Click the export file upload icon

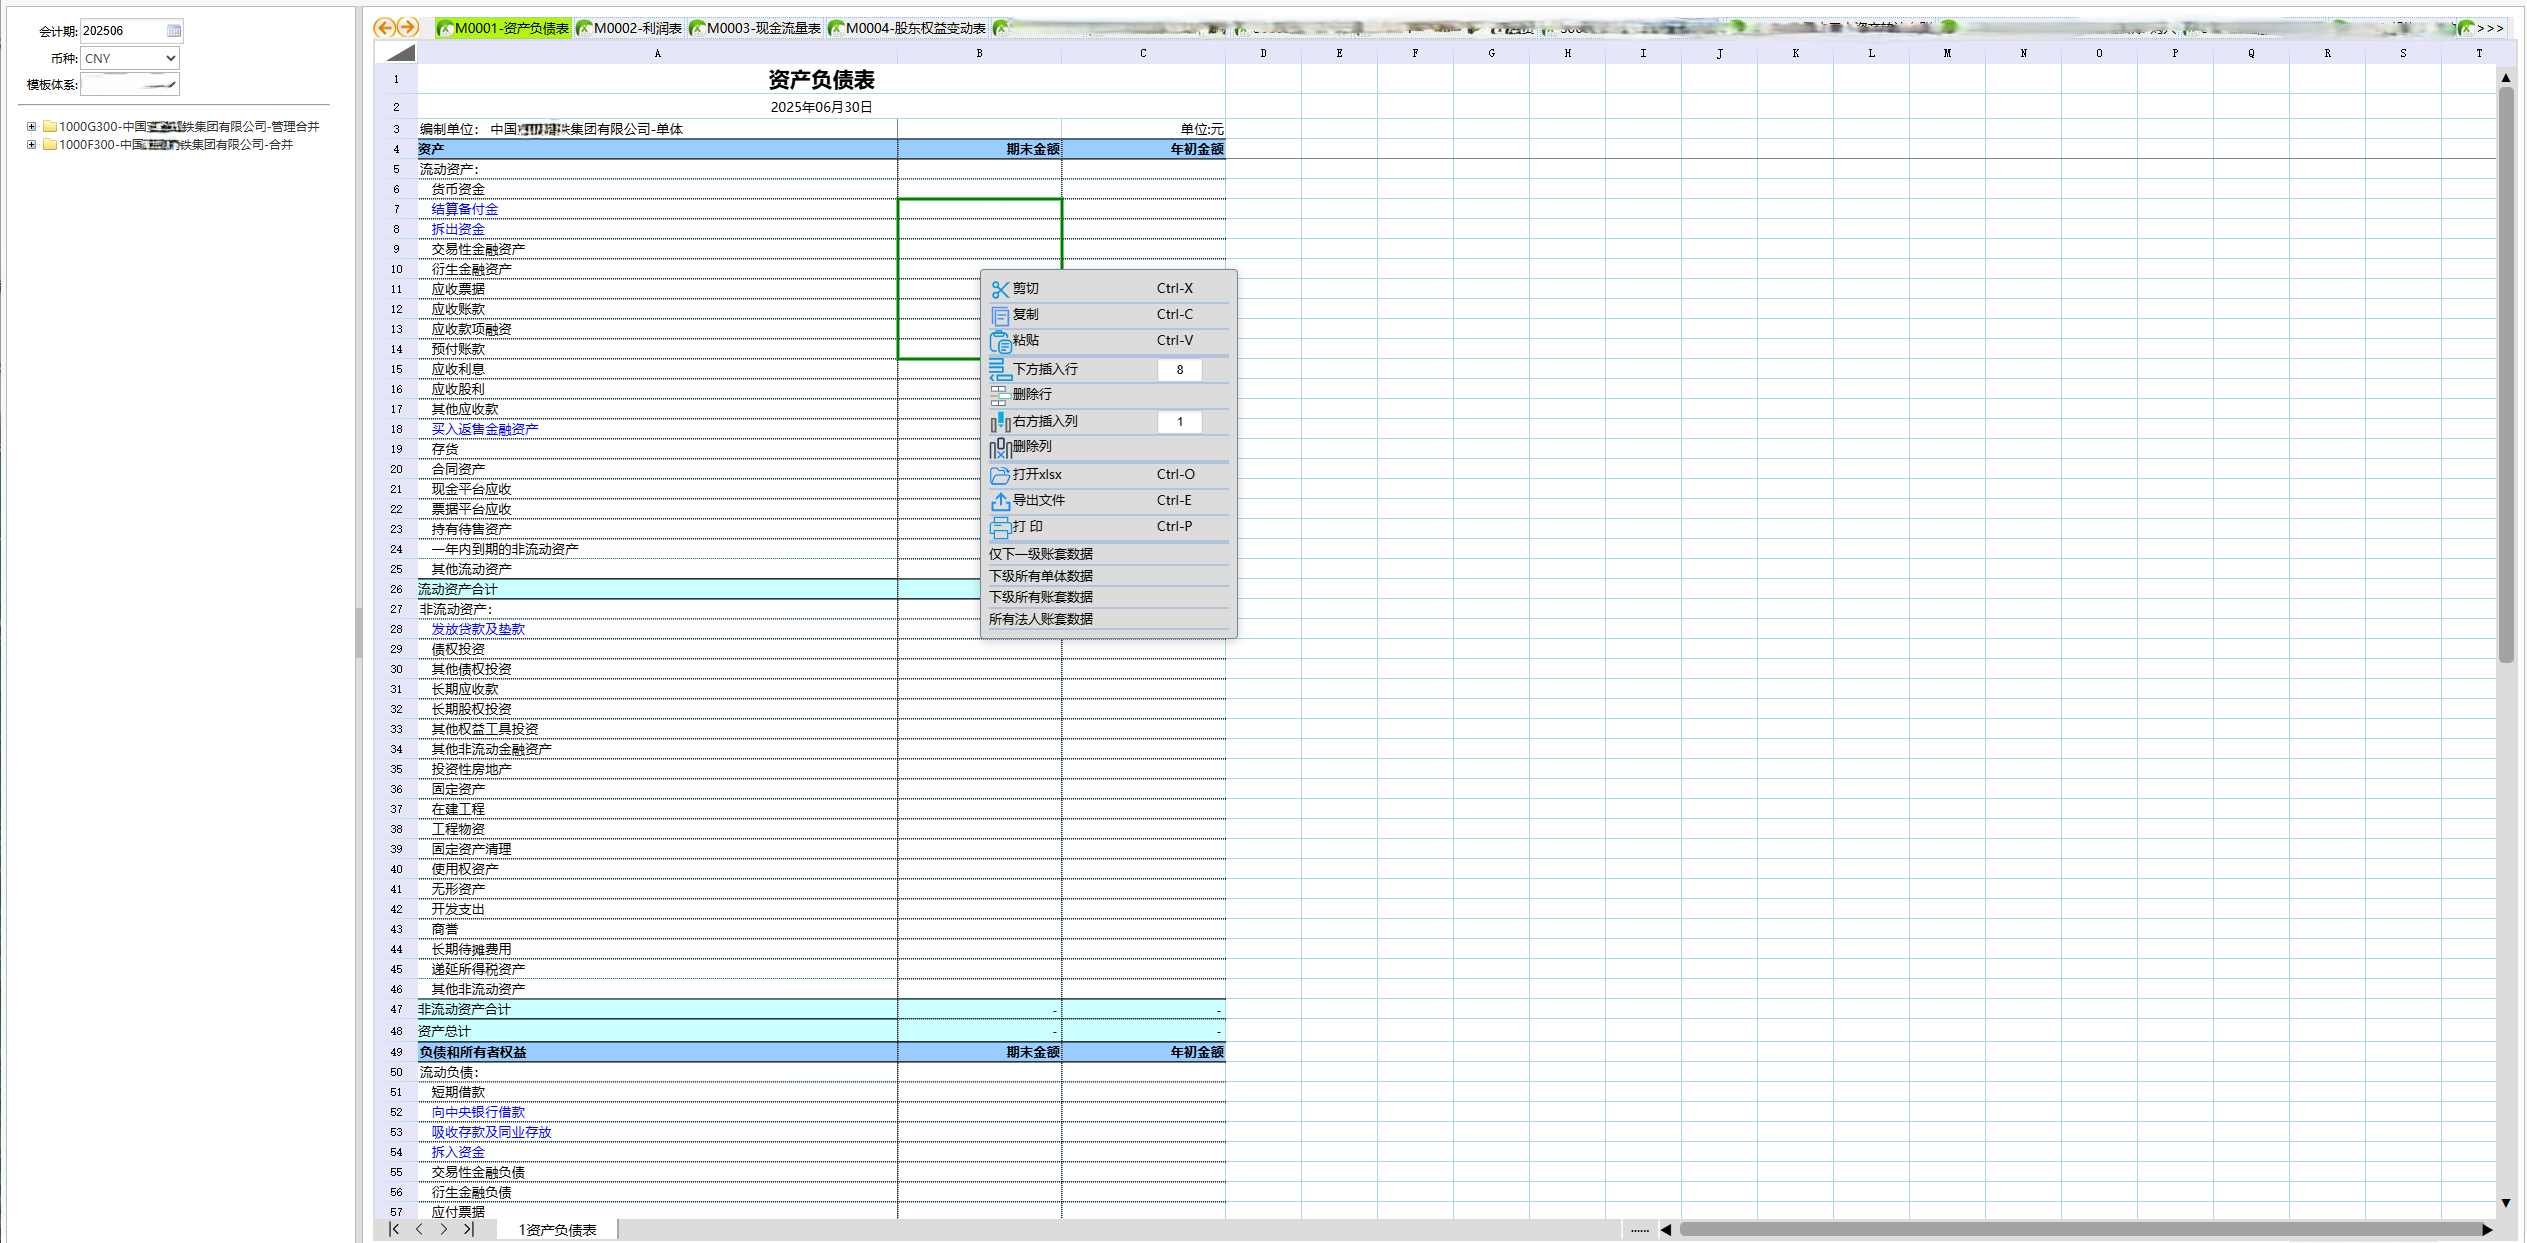click(x=1000, y=501)
